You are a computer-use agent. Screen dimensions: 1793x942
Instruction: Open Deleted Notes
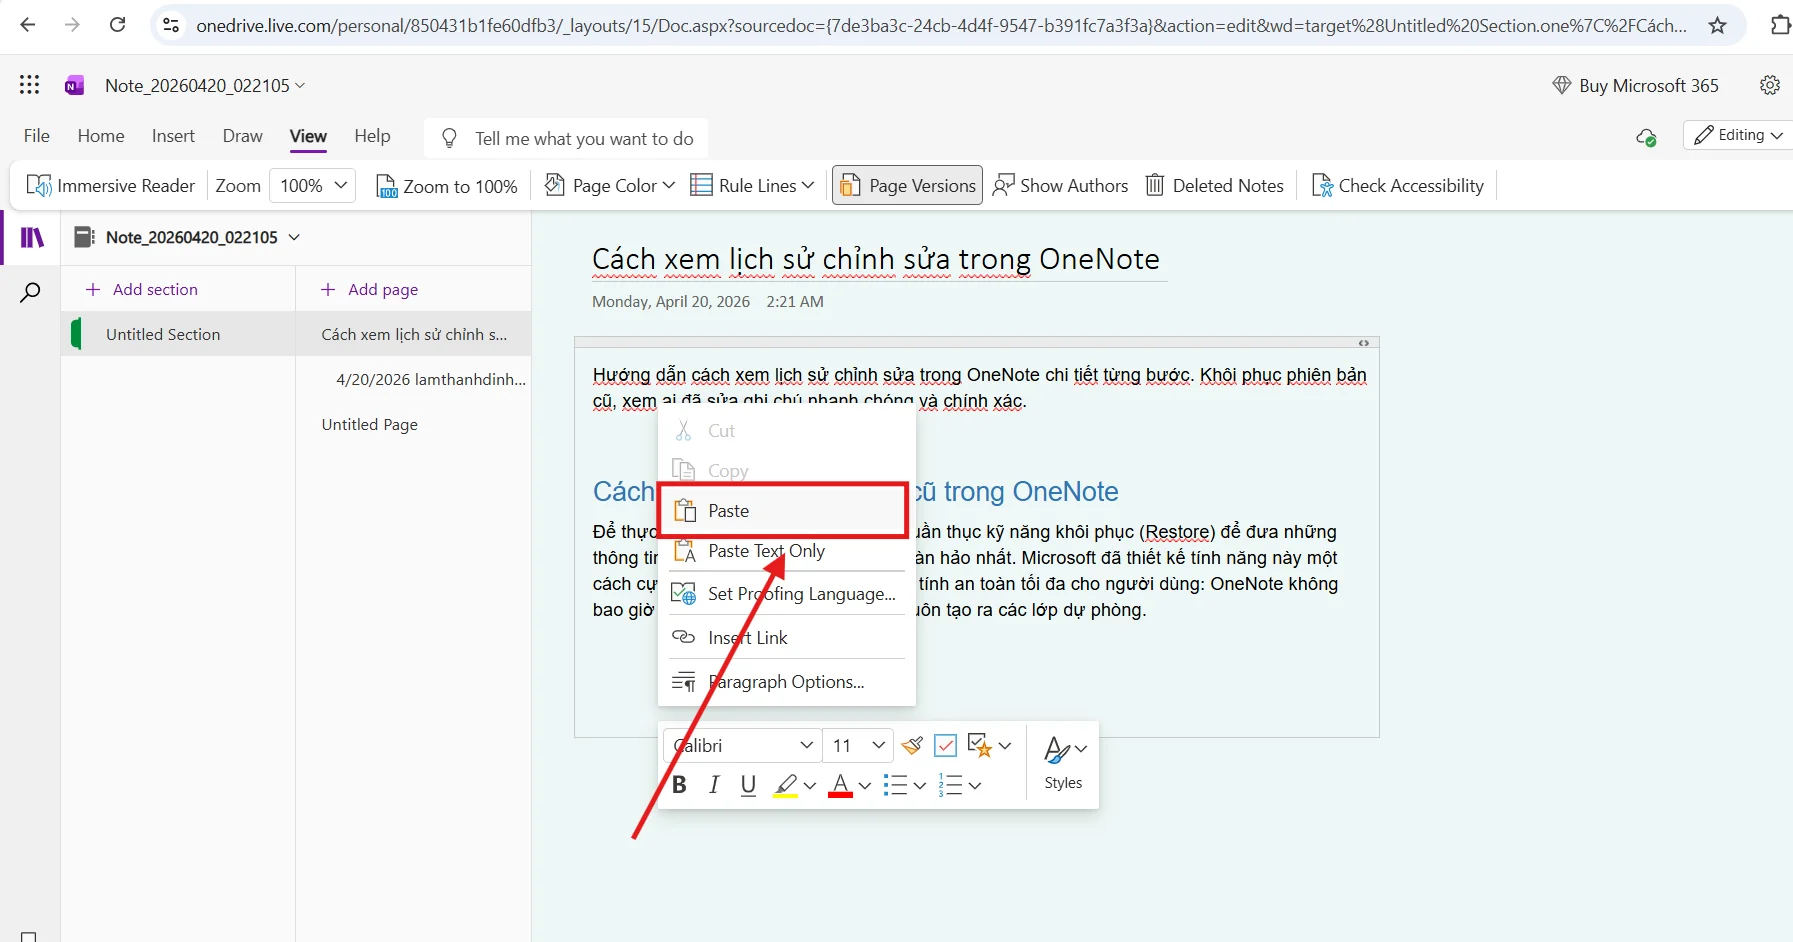click(1215, 185)
